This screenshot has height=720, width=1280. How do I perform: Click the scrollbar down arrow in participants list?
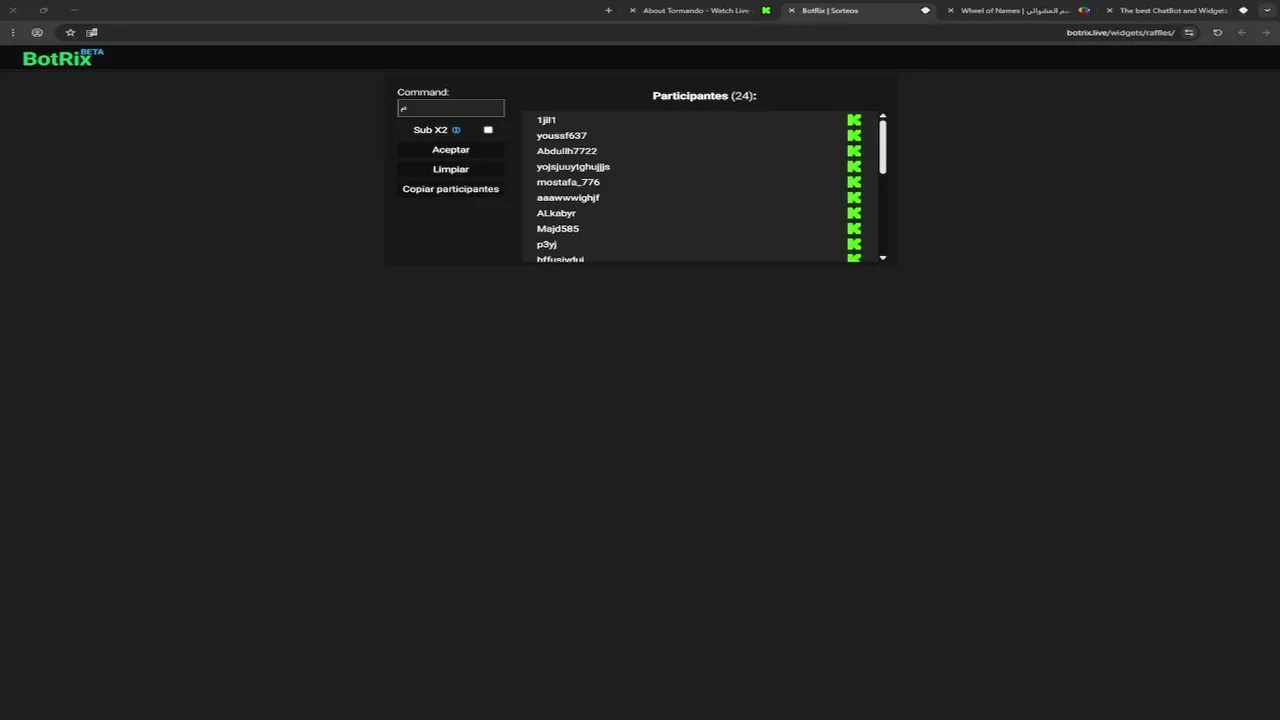883,258
